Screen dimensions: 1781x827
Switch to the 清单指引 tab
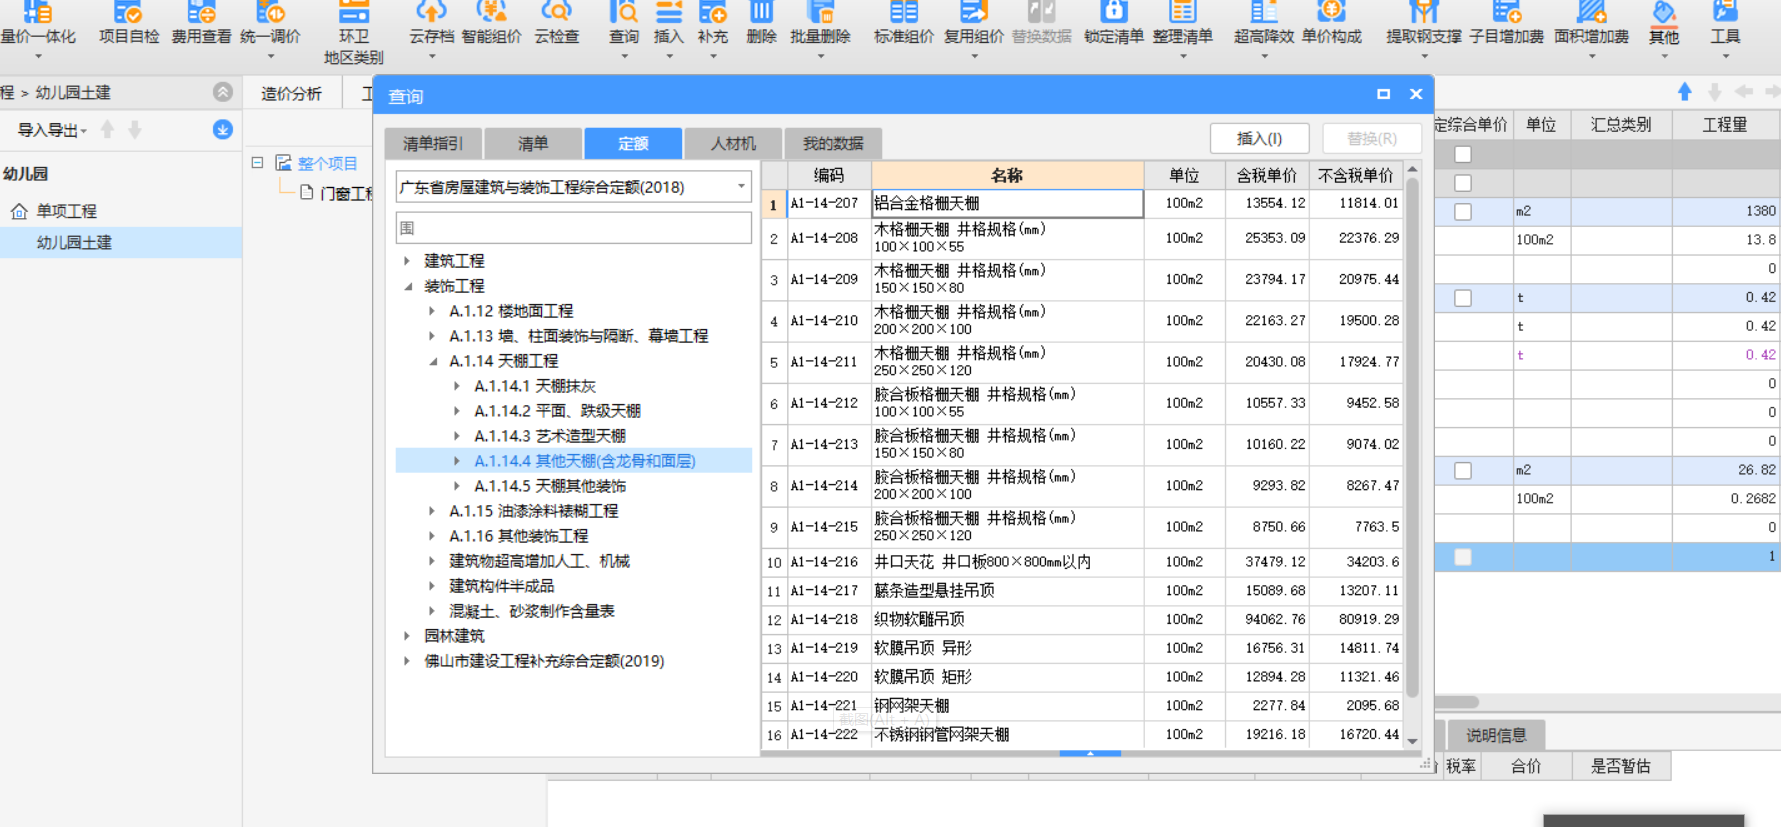click(x=433, y=144)
